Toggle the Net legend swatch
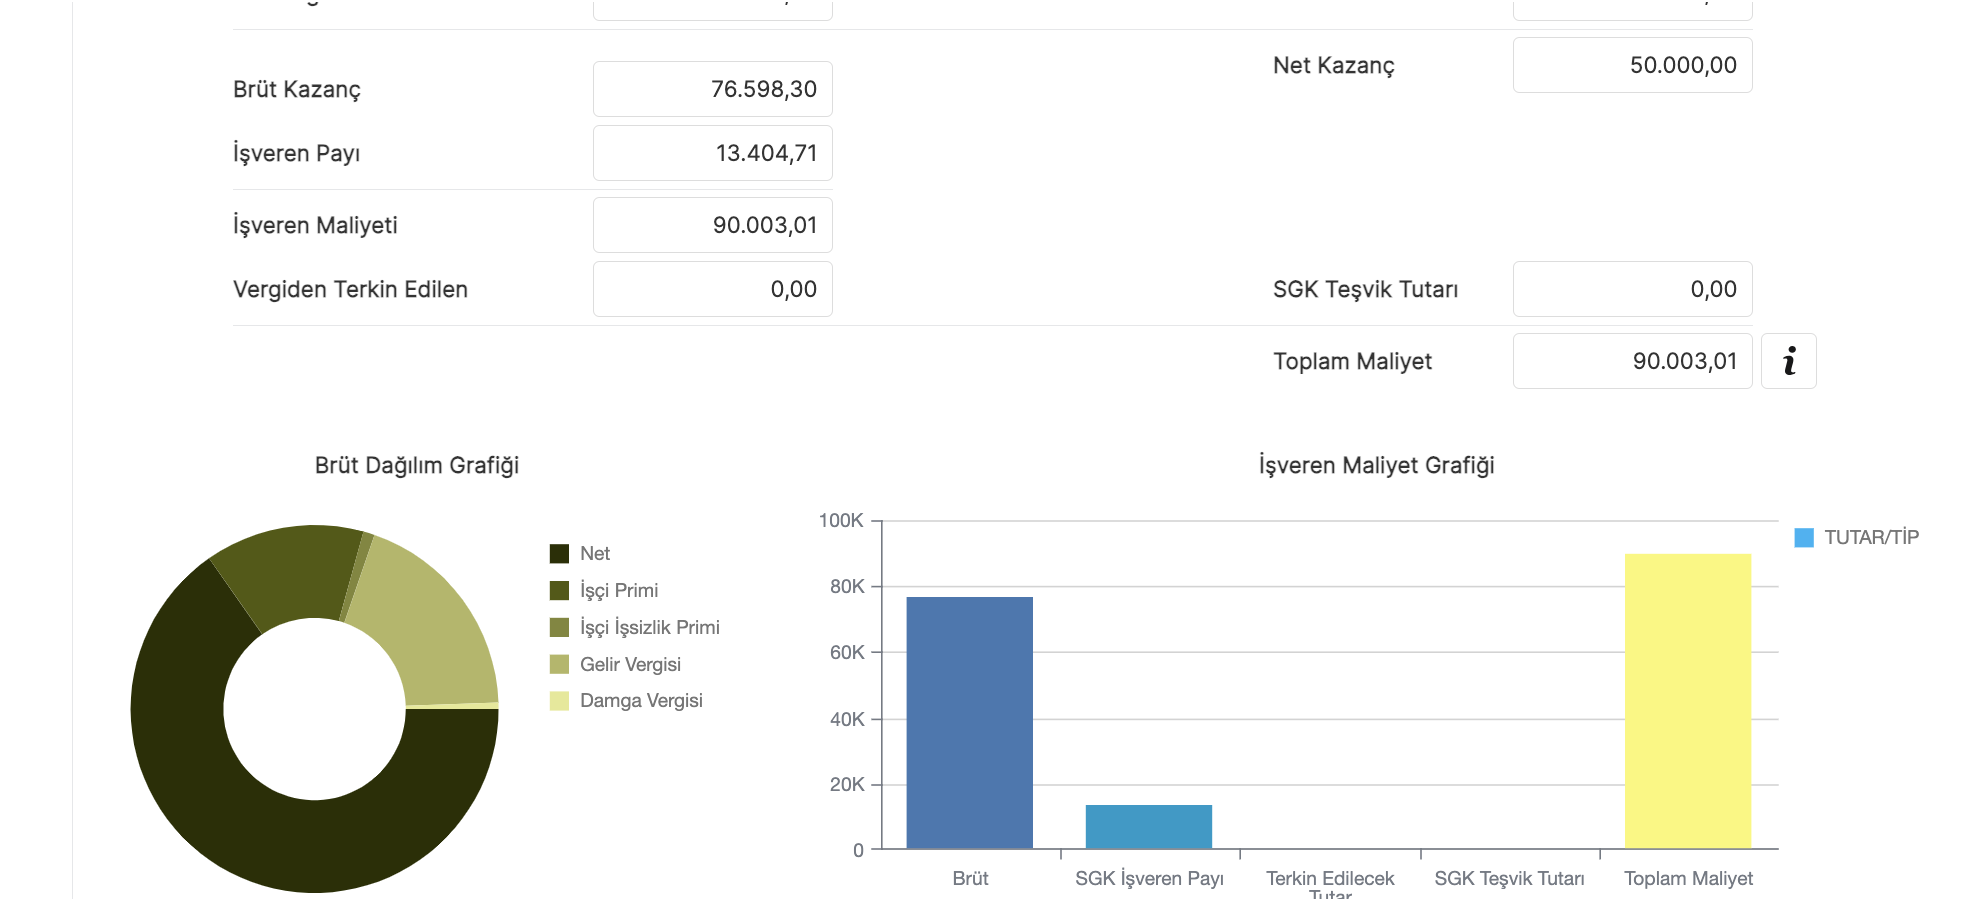1986x914 pixels. coord(559,553)
